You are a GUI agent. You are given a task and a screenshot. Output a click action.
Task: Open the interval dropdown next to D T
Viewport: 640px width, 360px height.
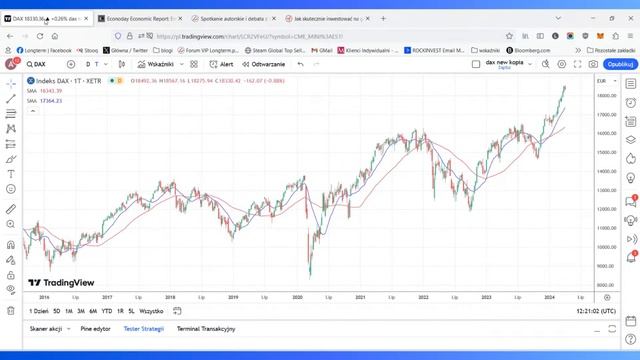click(x=106, y=64)
